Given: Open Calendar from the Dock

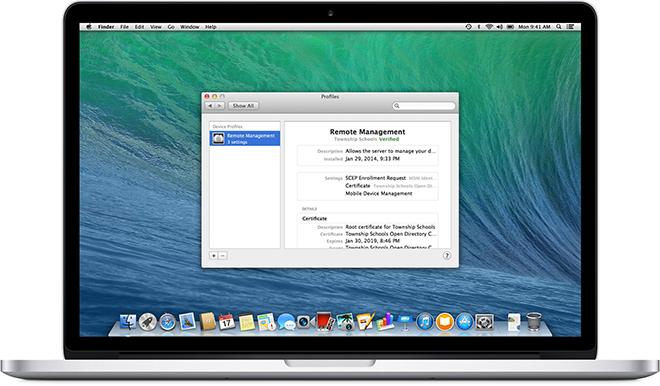Looking at the screenshot, I should pyautogui.click(x=226, y=322).
